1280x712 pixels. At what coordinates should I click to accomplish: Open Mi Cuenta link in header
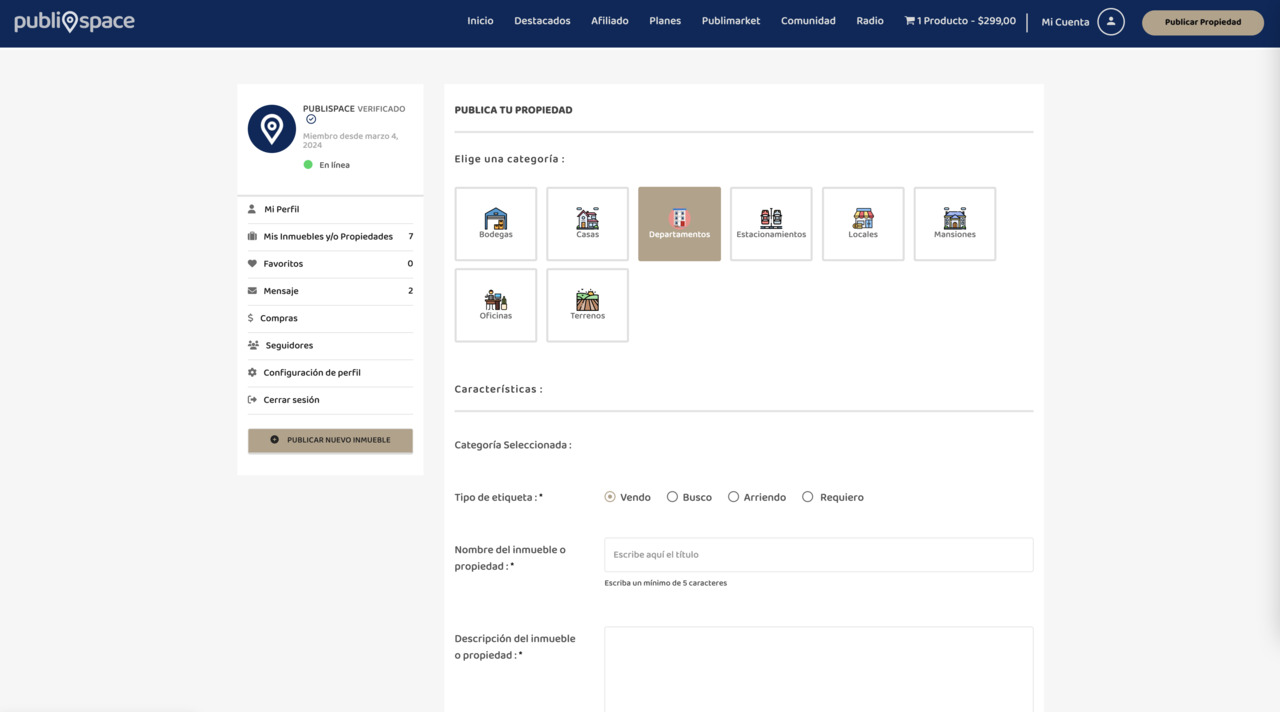coord(1065,22)
